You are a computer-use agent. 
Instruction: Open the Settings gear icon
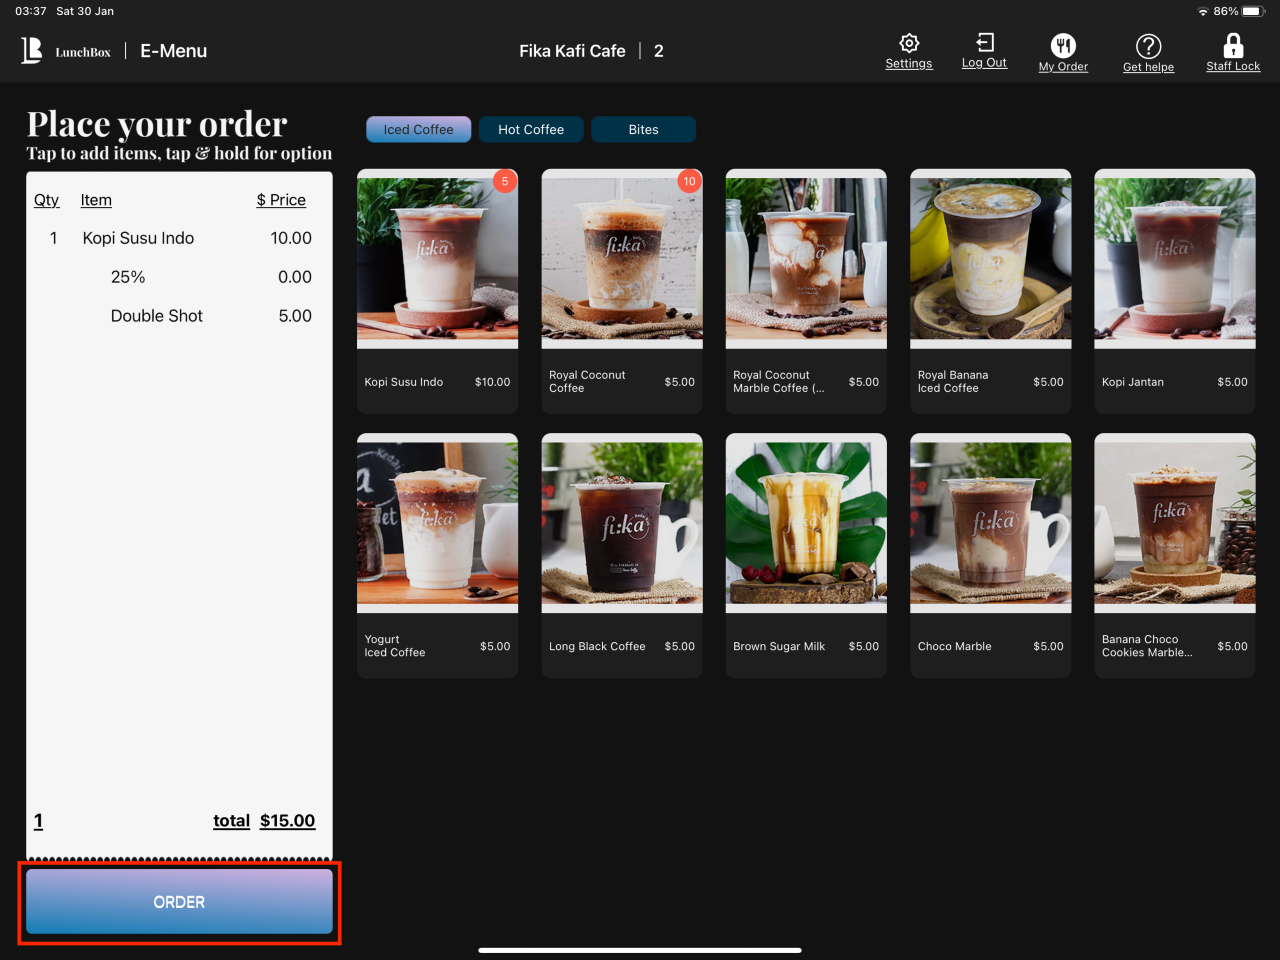coord(908,43)
